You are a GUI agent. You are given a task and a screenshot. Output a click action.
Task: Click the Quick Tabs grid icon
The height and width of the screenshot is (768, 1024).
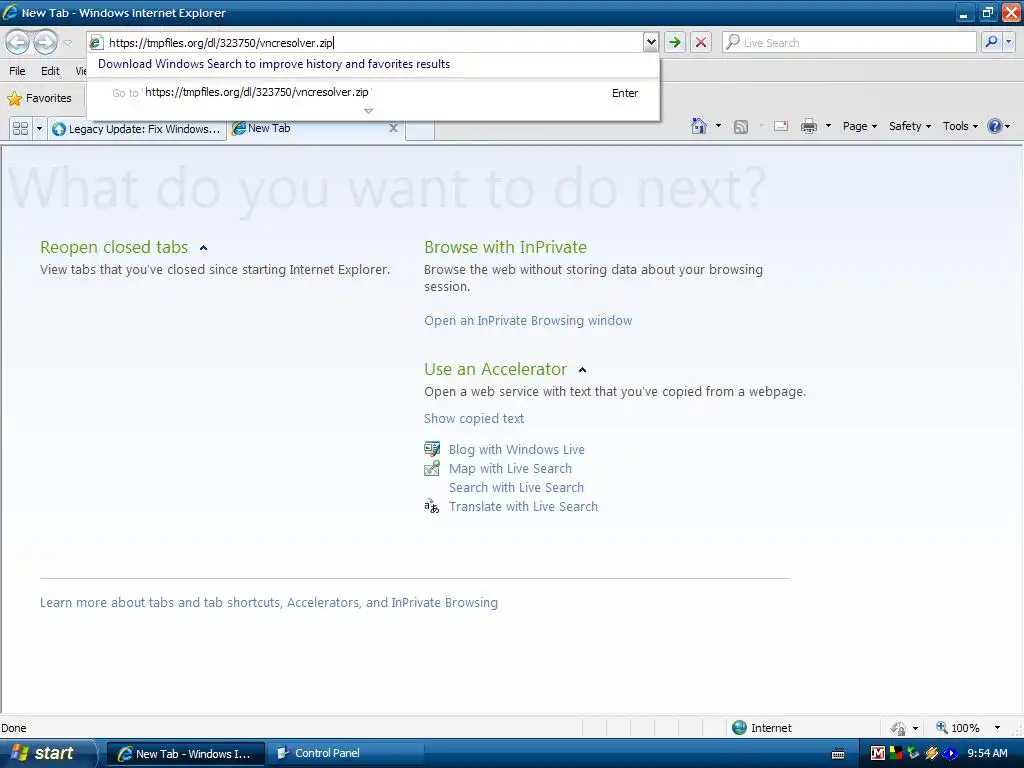tap(20, 128)
